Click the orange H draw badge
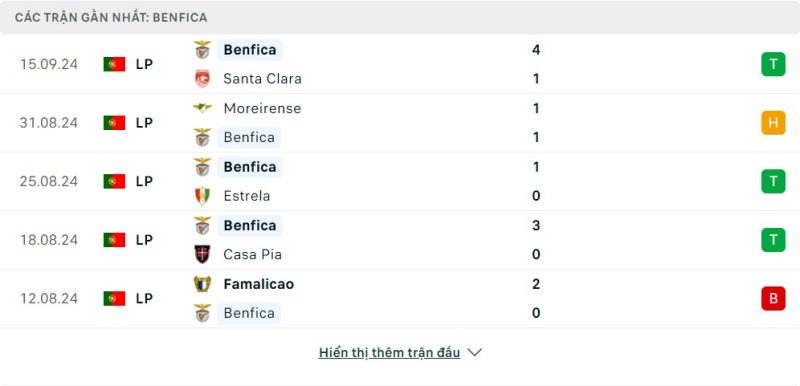The width and height of the screenshot is (800, 386). pos(773,123)
